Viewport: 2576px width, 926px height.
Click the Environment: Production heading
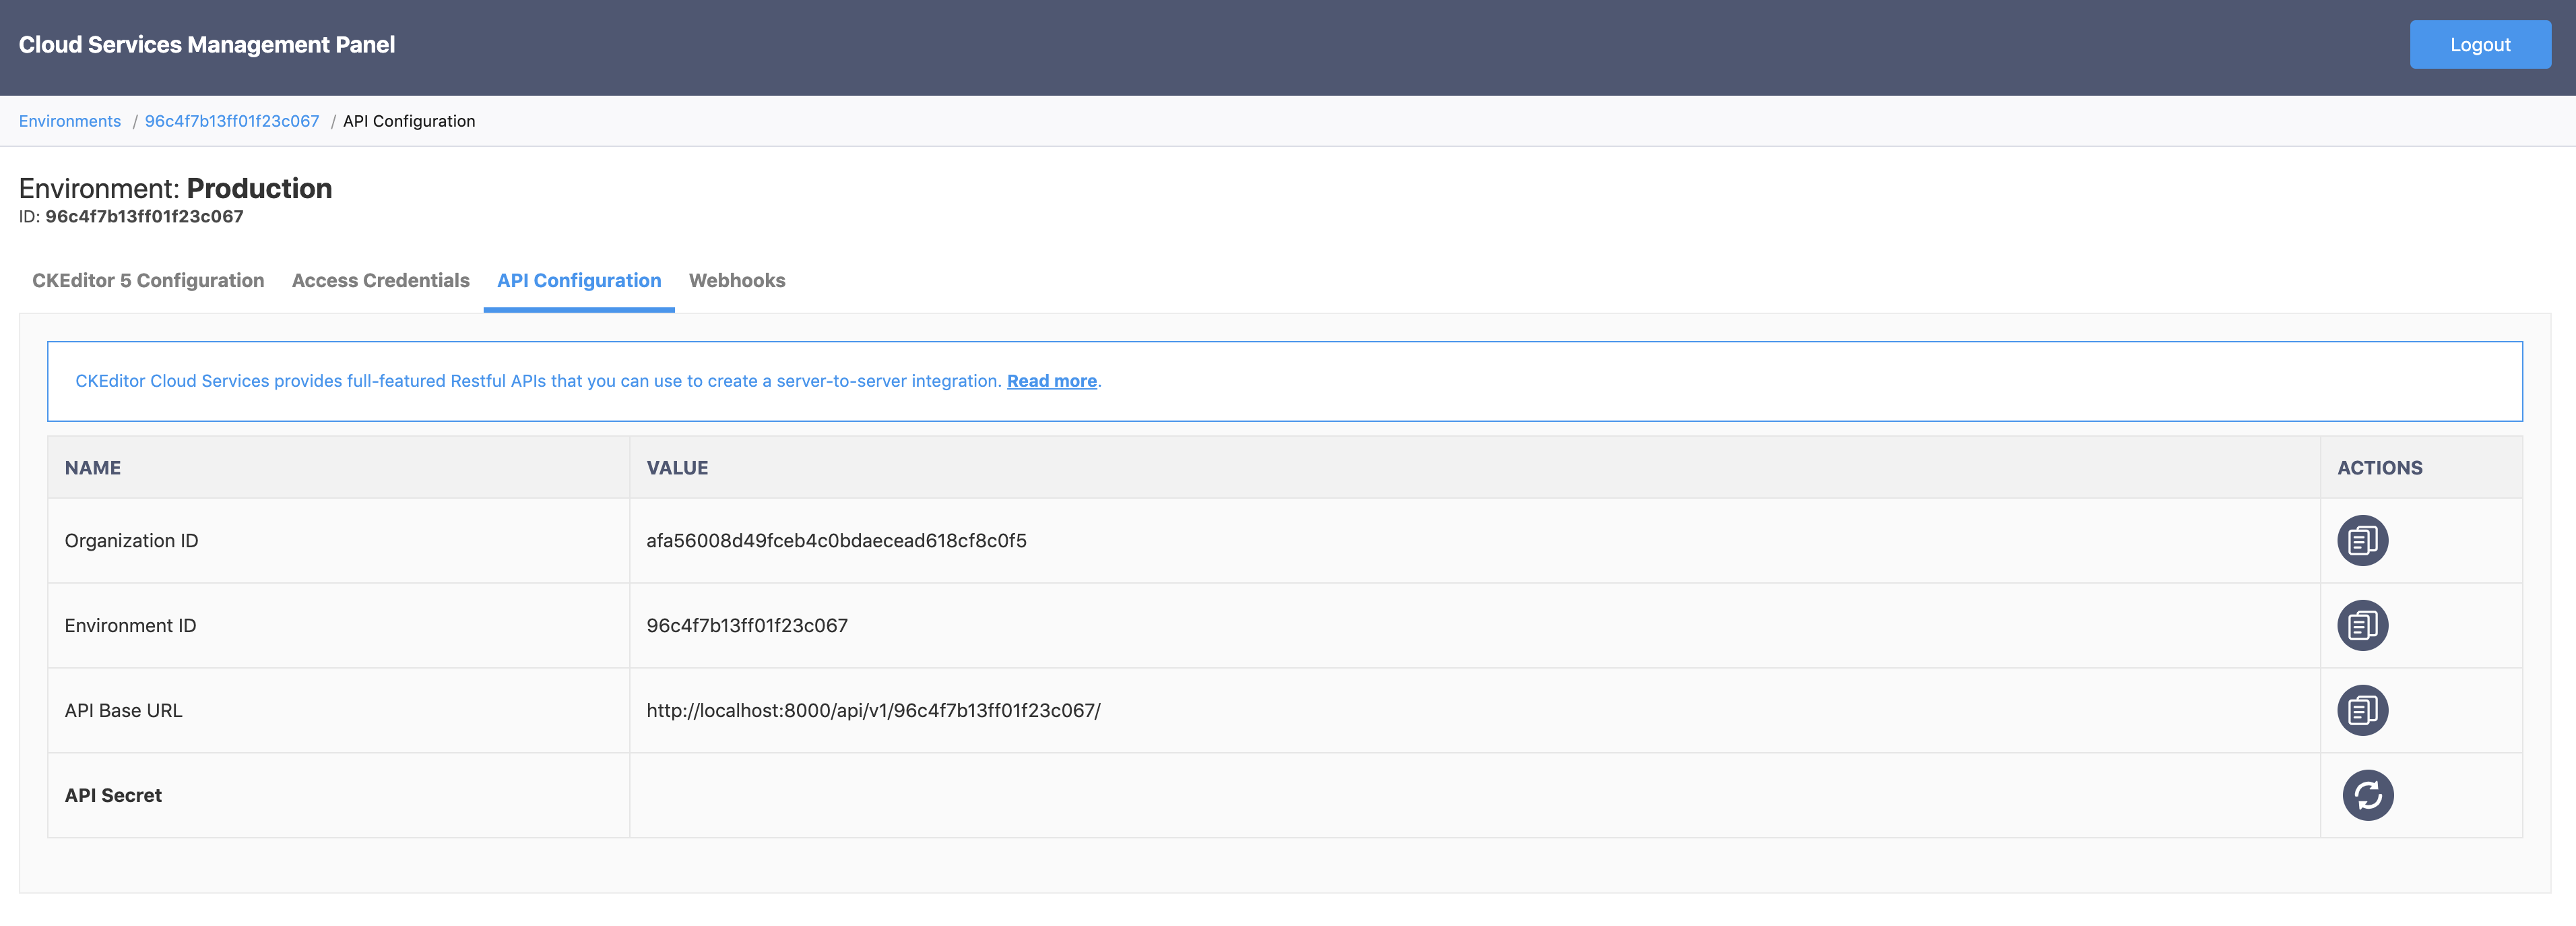tap(176, 189)
